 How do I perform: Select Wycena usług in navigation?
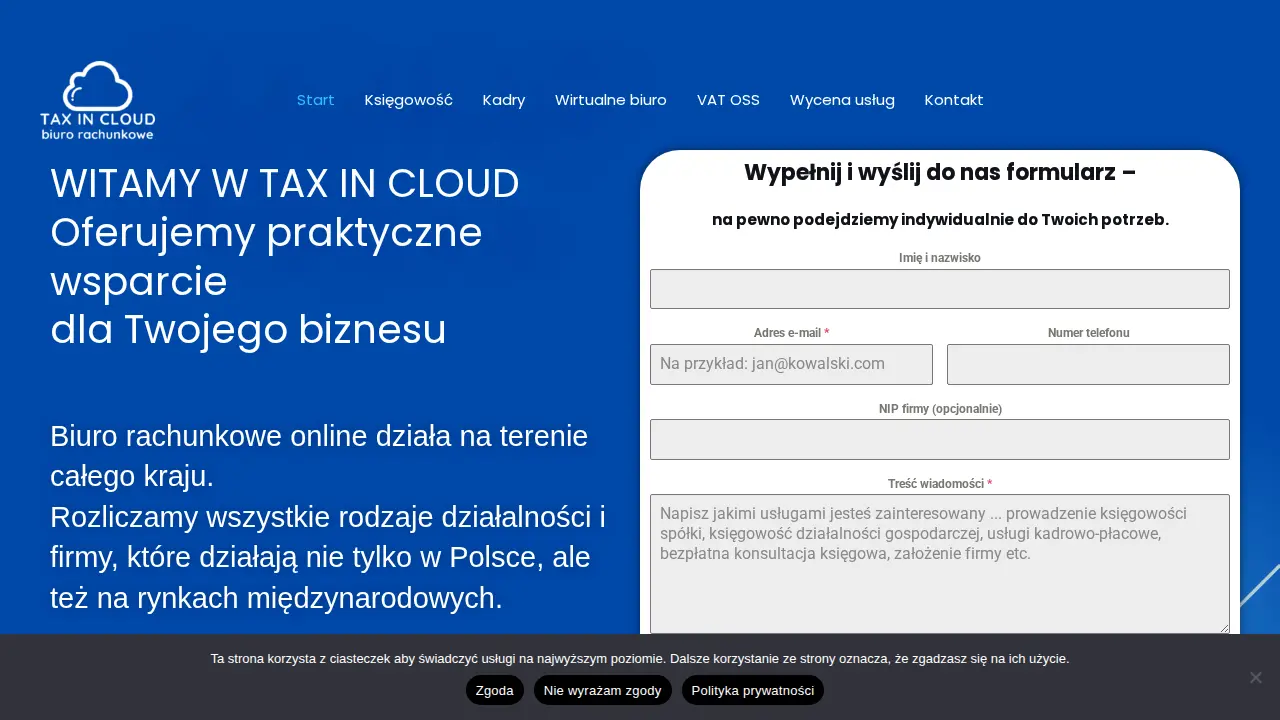(x=842, y=100)
